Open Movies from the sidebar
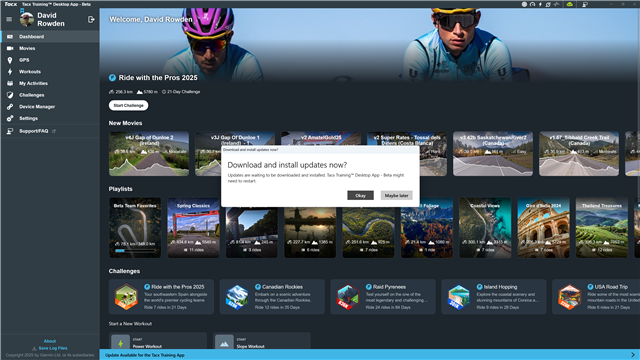640x360 pixels. point(27,48)
